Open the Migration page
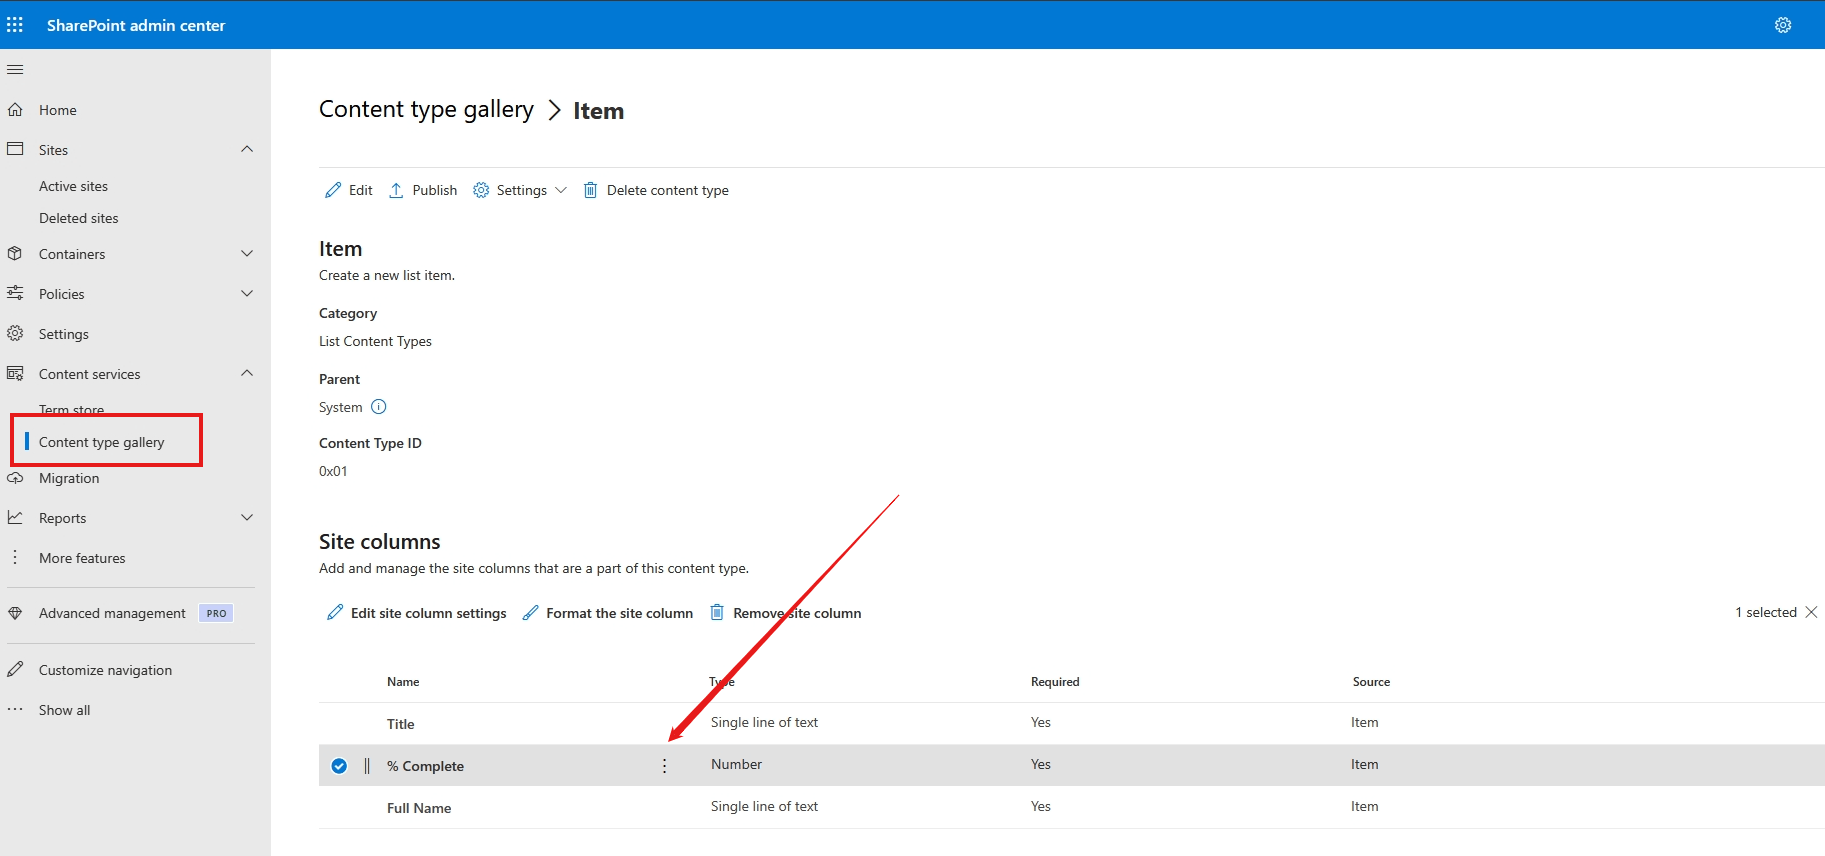 pyautogui.click(x=69, y=478)
